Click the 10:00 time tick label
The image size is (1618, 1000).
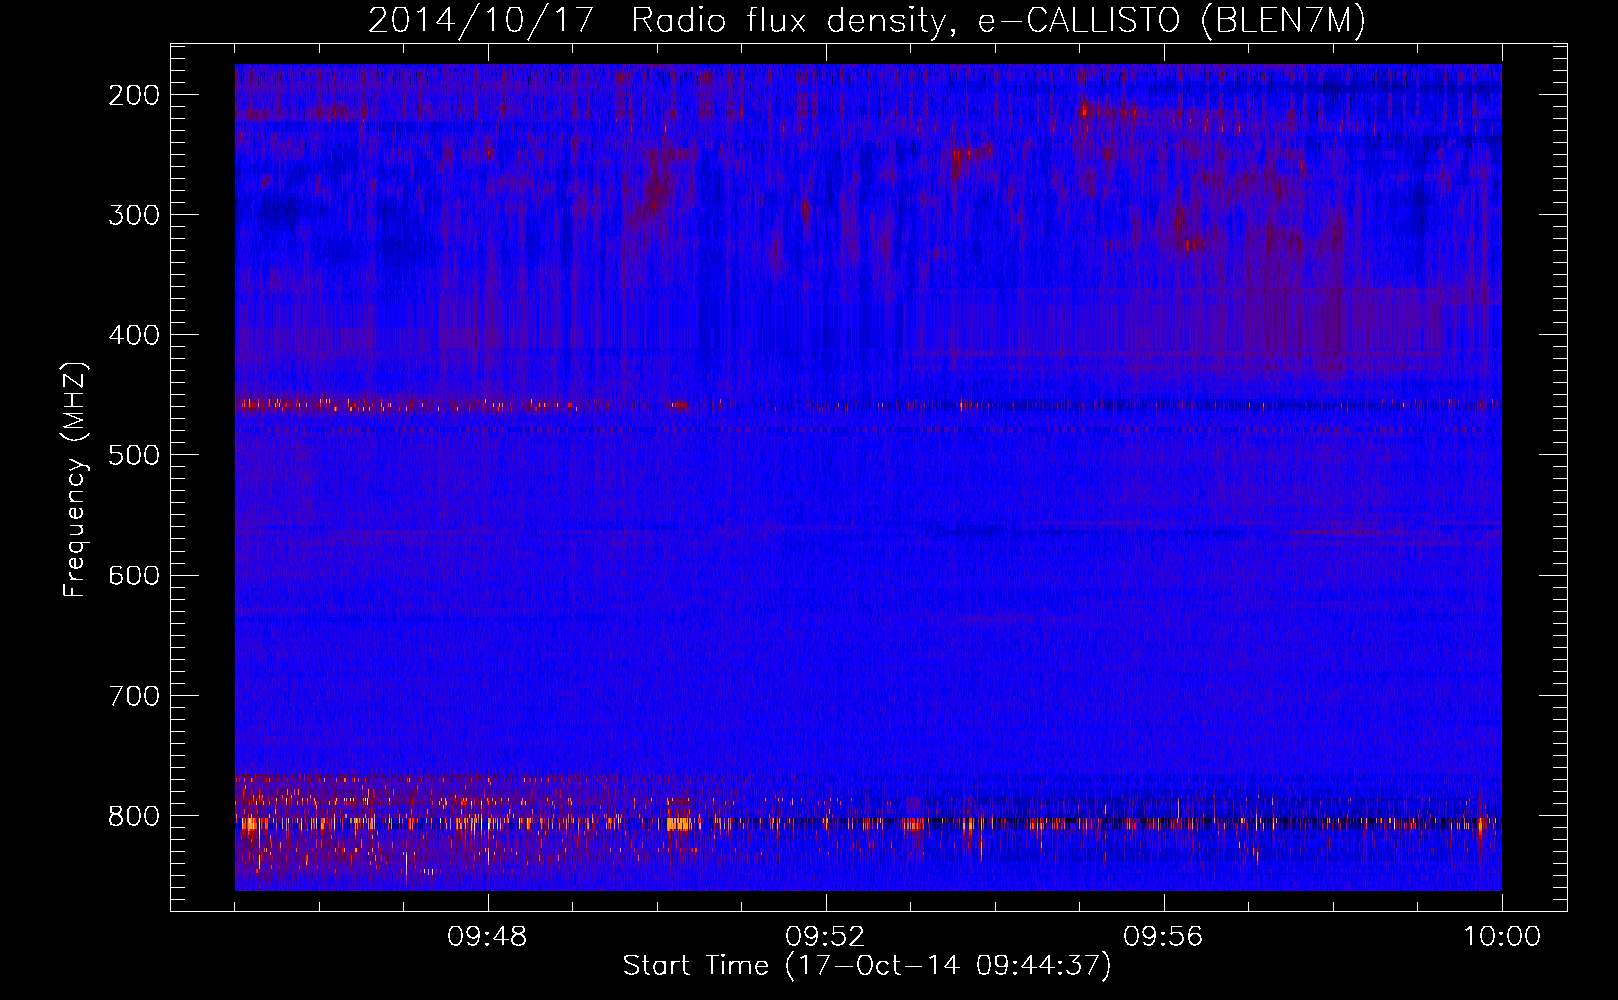click(1502, 937)
